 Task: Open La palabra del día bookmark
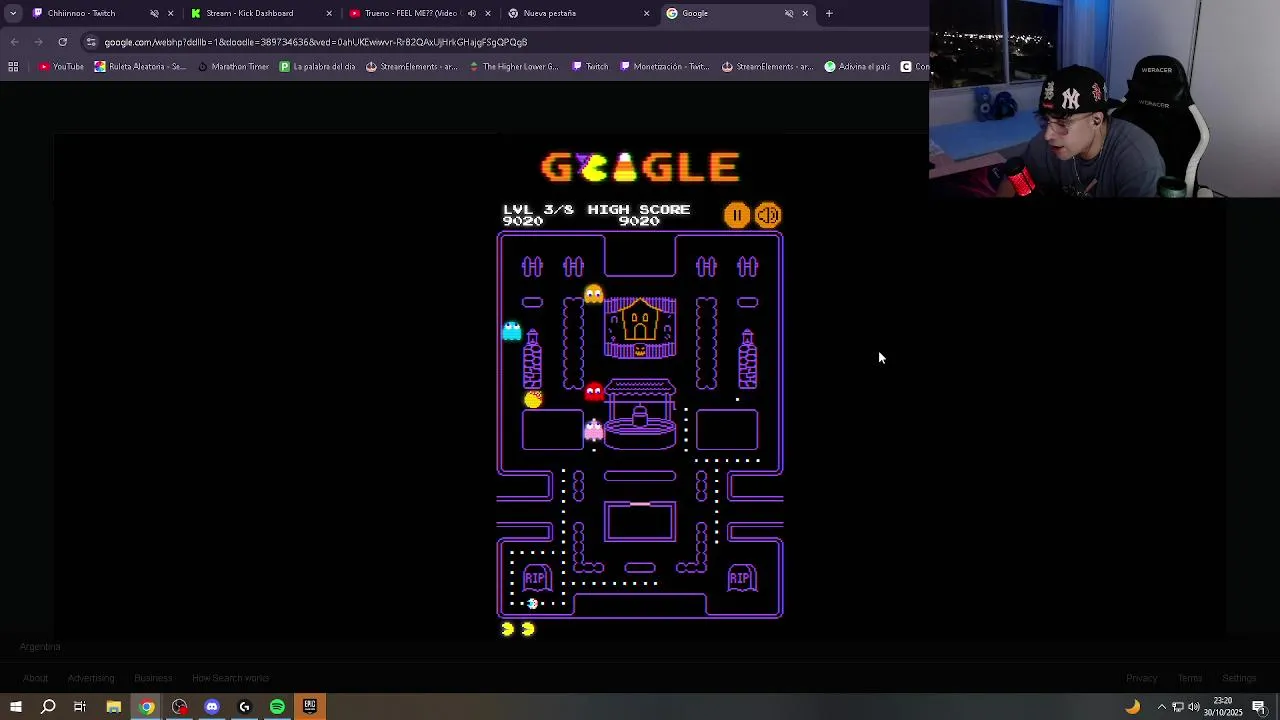pyautogui.click(x=317, y=67)
